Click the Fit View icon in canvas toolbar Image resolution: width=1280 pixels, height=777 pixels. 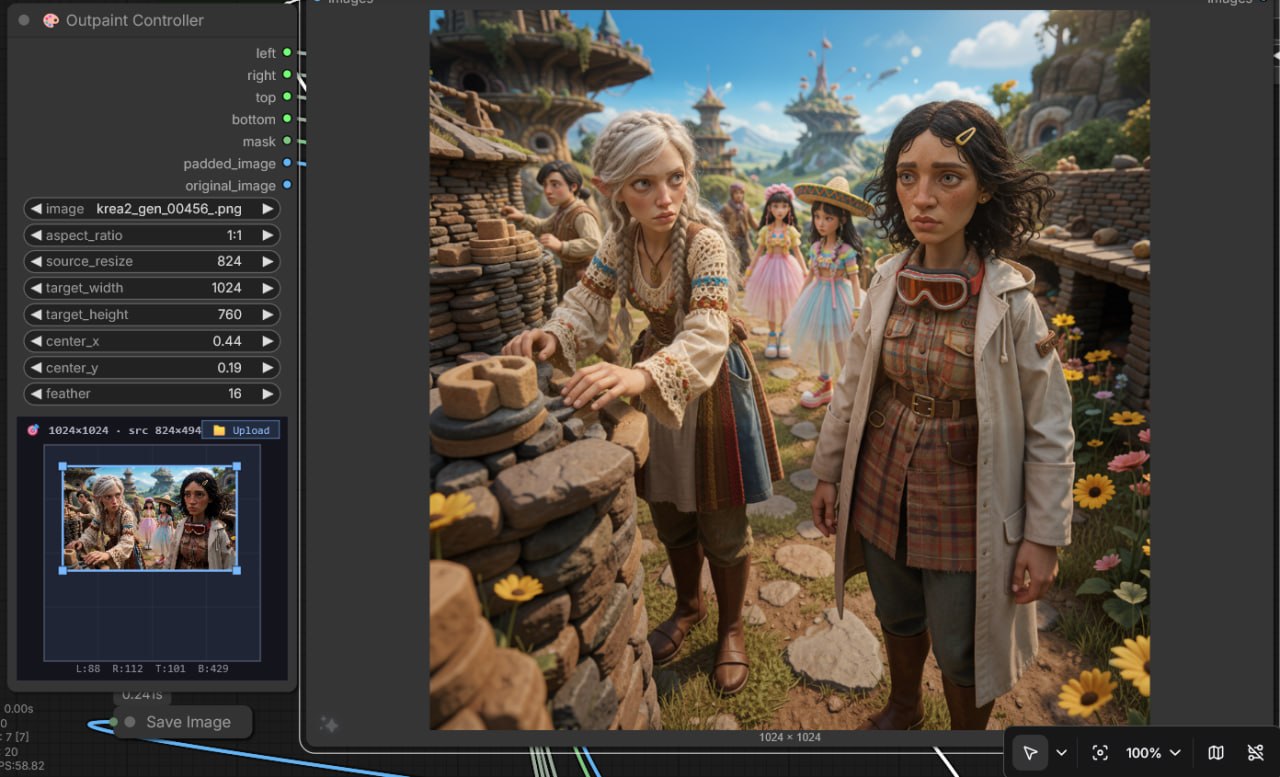point(1100,752)
